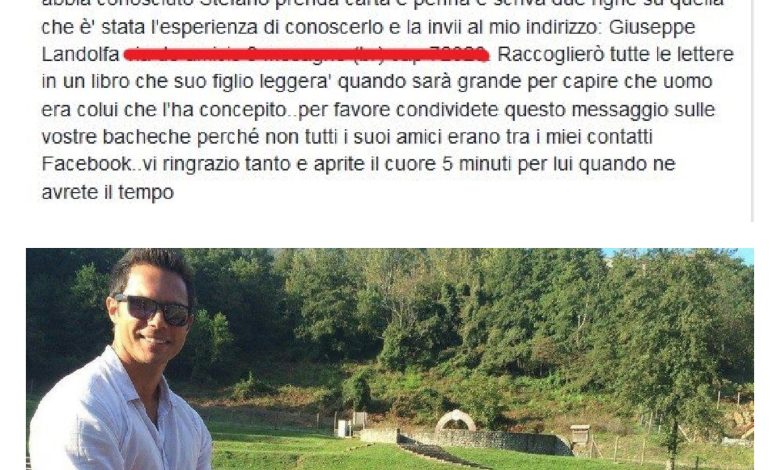Click the name "Giuseppe" in the post
The image size is (780, 470).
[x=652, y=27]
